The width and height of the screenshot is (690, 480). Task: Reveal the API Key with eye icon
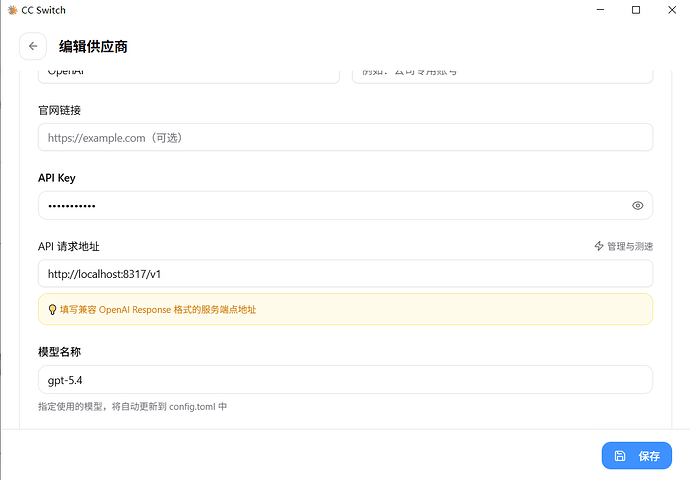tap(637, 205)
